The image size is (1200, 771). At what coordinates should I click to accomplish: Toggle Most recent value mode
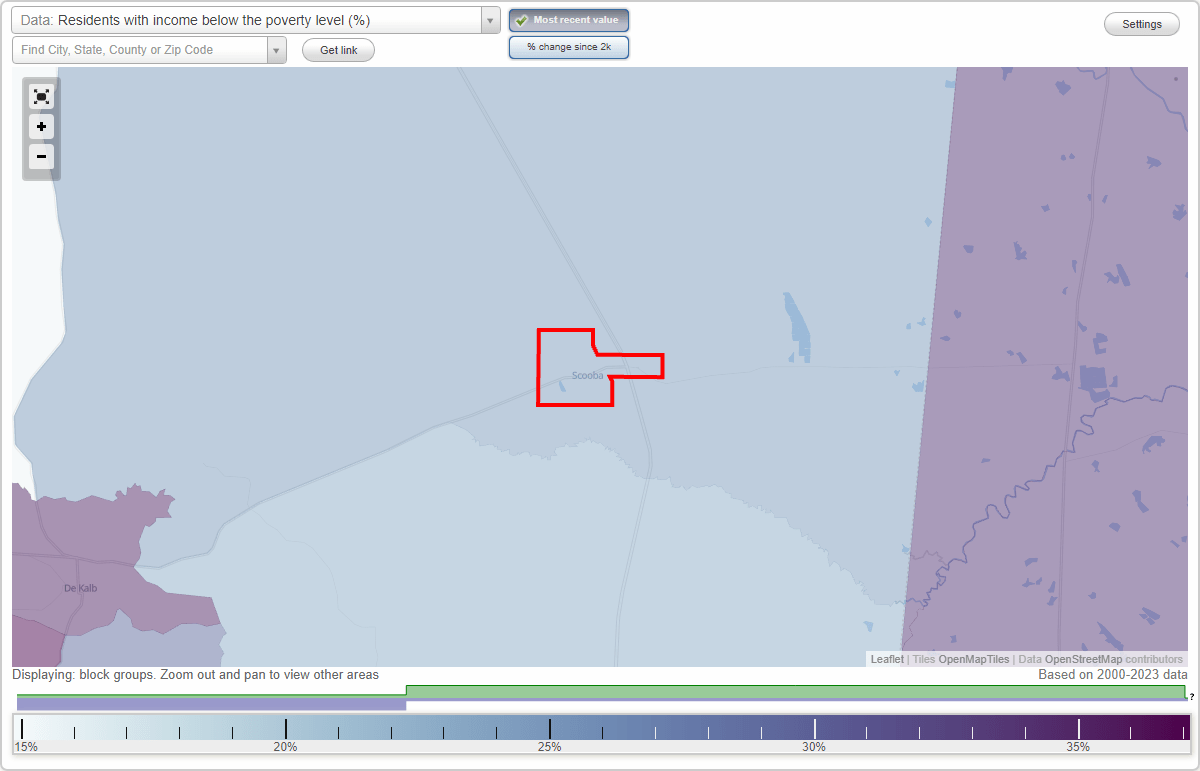(568, 19)
